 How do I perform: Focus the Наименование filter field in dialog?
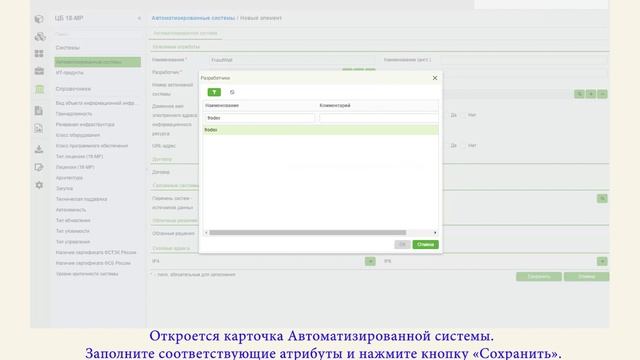point(260,118)
